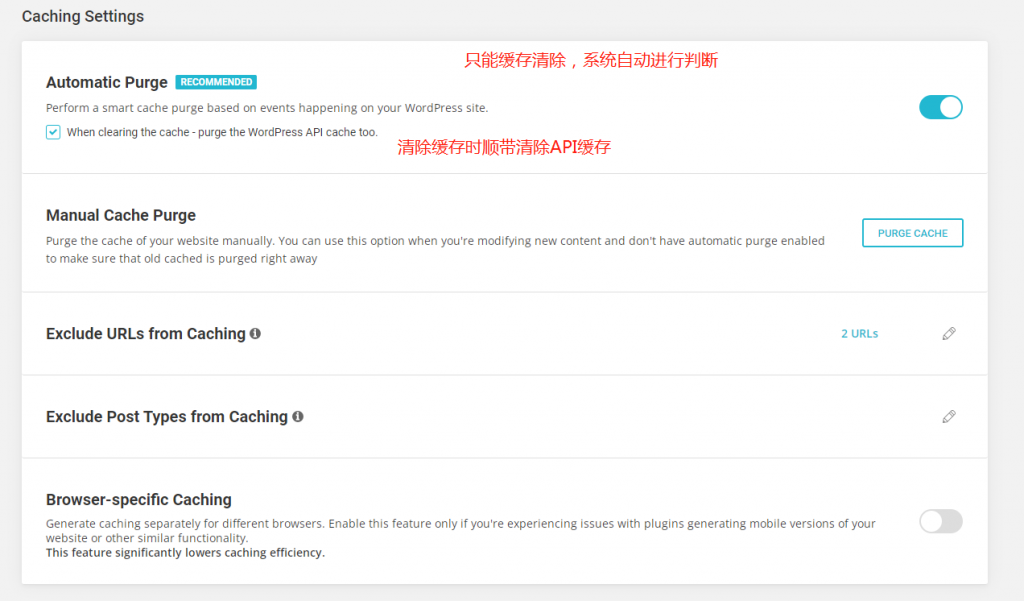Disable the Automatic Purge switch

coord(940,107)
